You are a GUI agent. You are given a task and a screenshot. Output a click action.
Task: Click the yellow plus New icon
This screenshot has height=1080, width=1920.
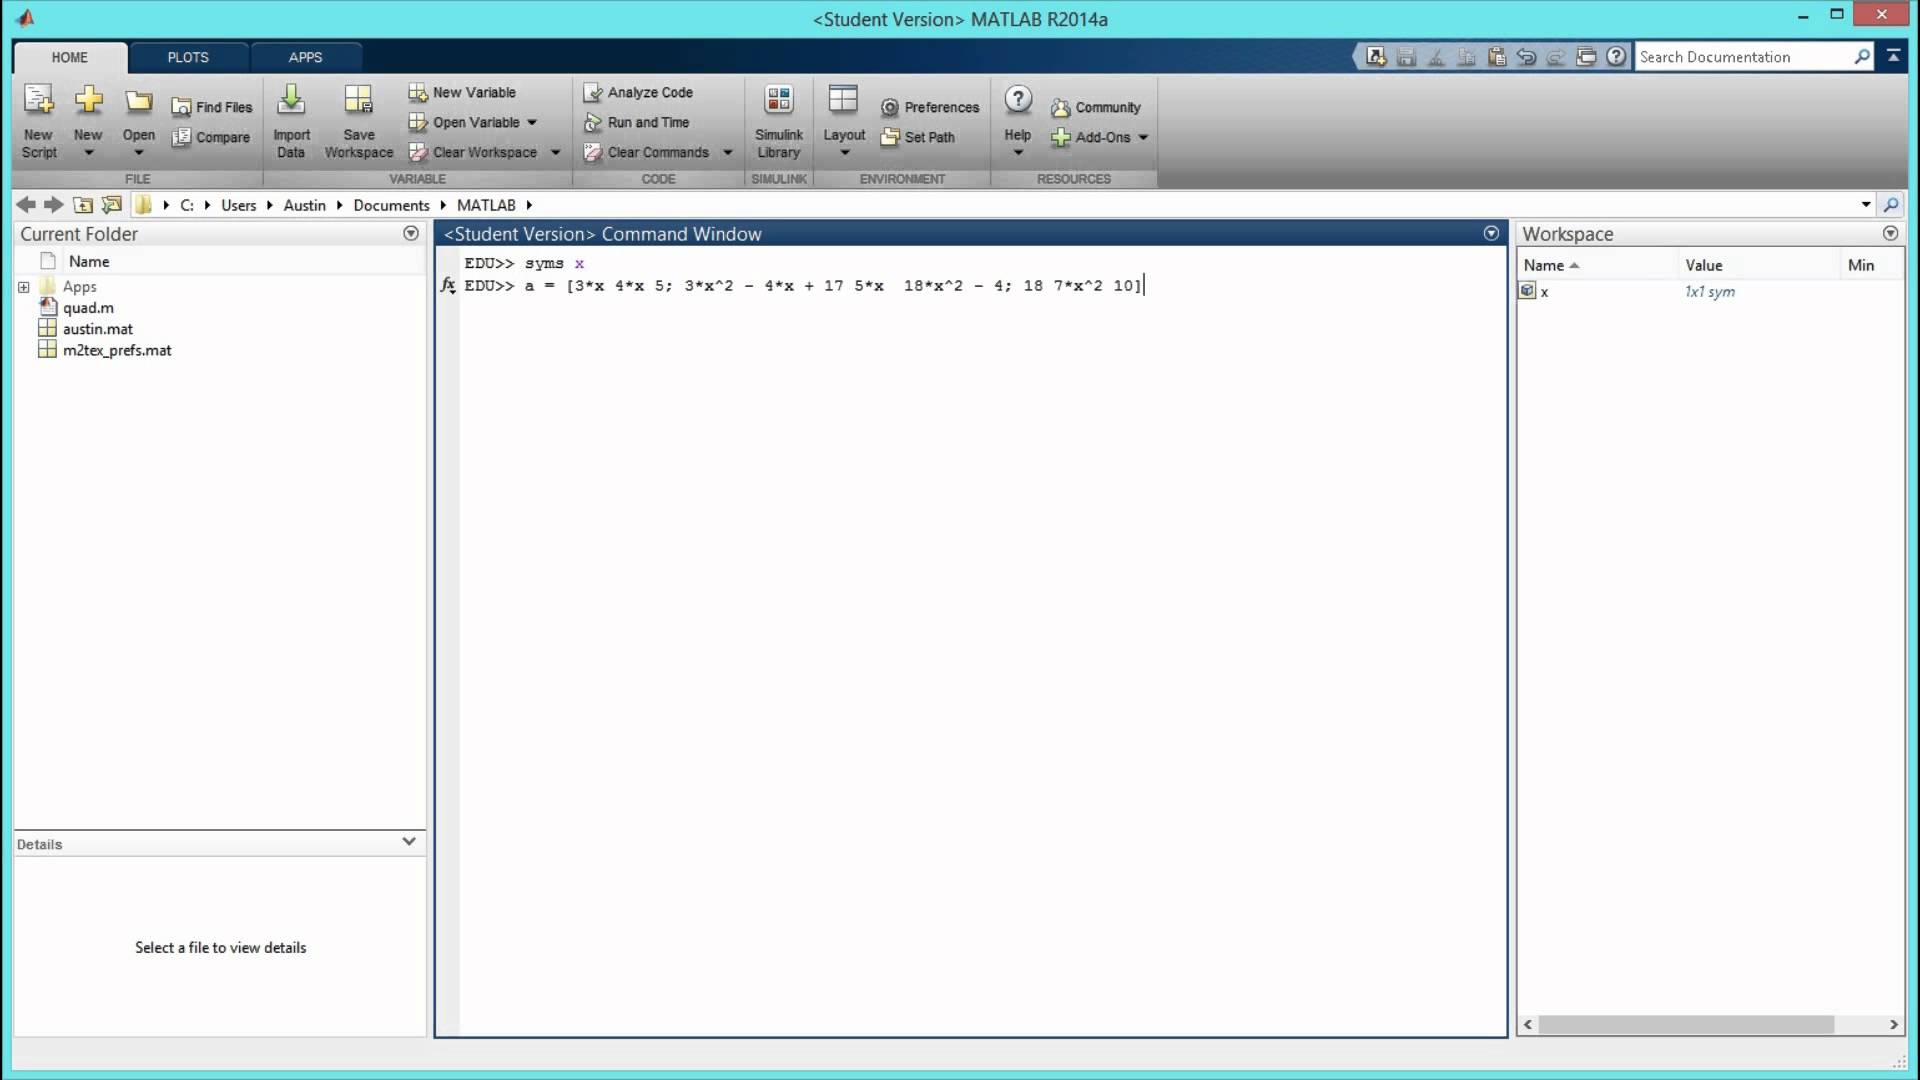88,100
